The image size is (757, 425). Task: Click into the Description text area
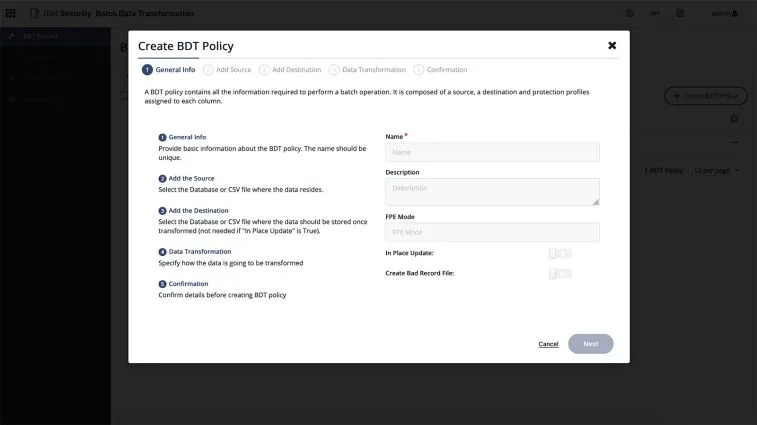tap(492, 191)
